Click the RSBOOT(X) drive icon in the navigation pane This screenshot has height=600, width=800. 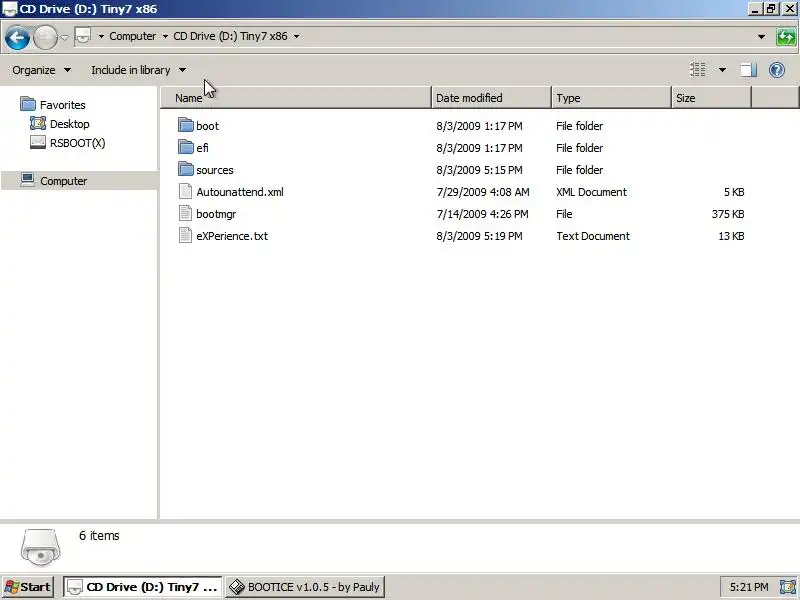[x=38, y=142]
